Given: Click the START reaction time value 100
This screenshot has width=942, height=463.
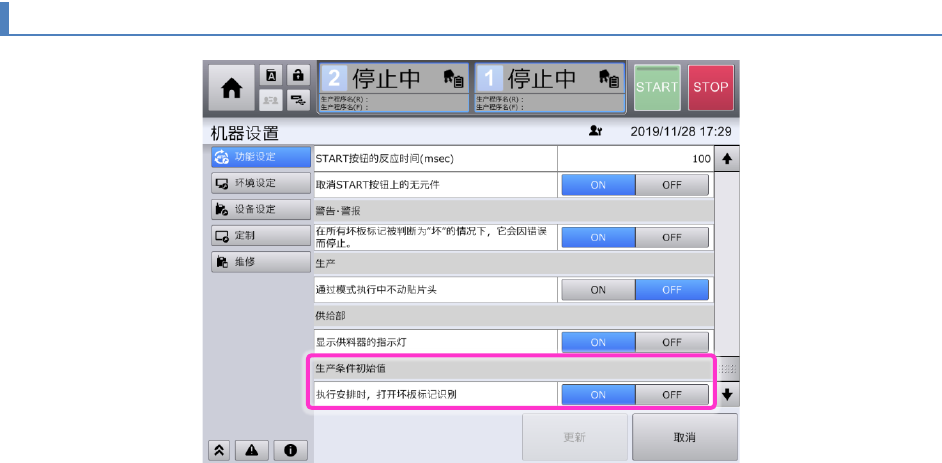Looking at the screenshot, I should click(x=636, y=159).
